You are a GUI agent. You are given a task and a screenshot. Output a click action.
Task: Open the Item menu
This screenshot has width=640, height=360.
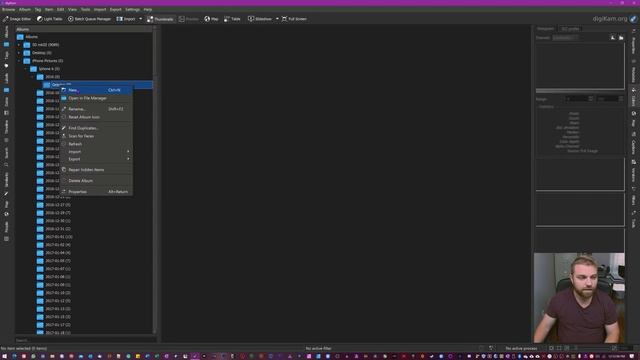49,9
